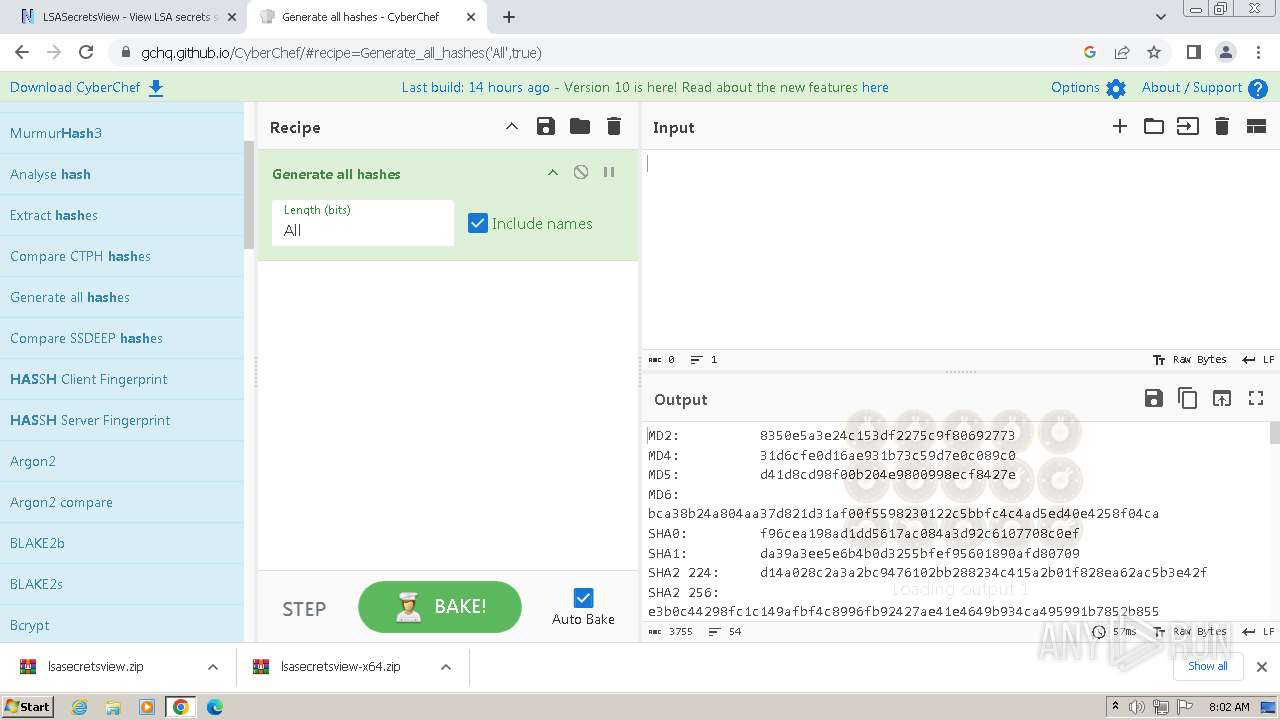Reload the page
The width and height of the screenshot is (1280, 720).
(x=86, y=53)
